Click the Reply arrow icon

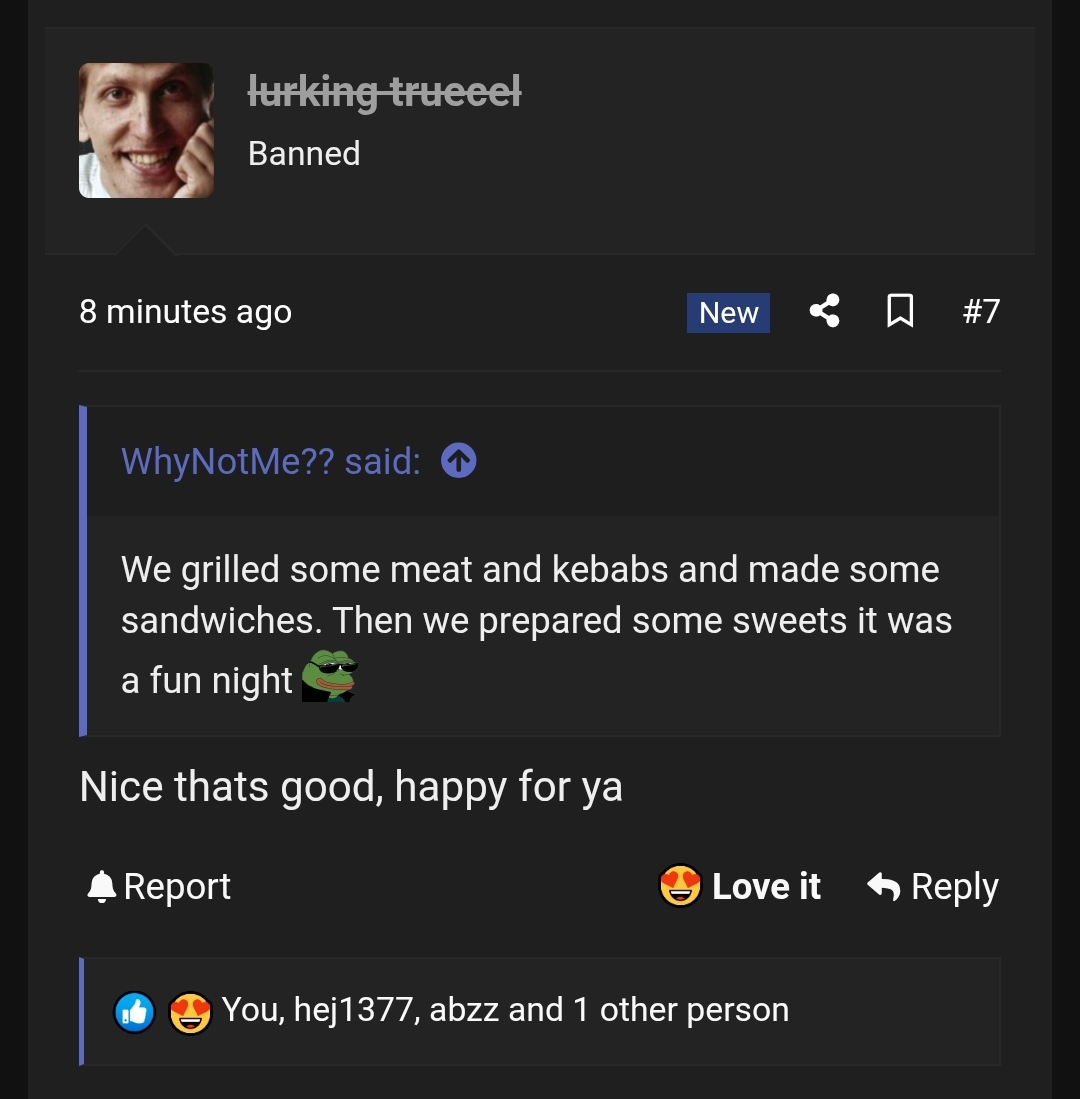884,886
